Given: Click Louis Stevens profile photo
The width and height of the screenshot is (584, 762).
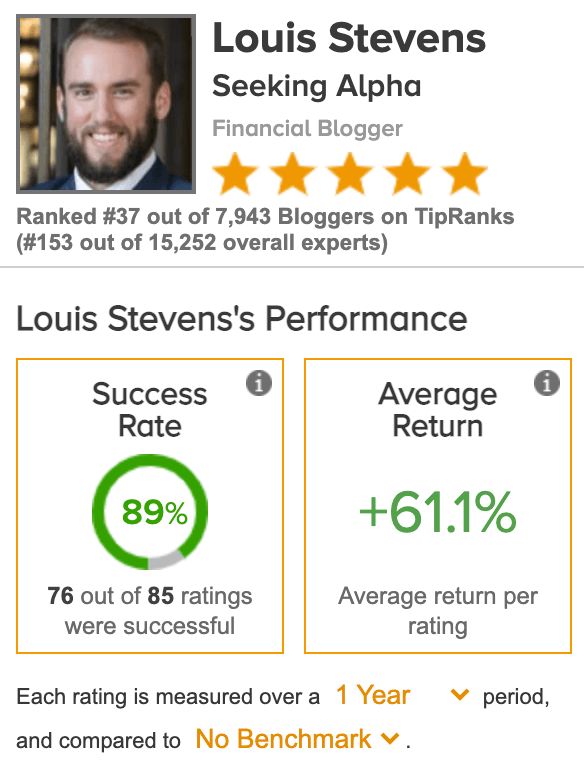Looking at the screenshot, I should point(106,104).
